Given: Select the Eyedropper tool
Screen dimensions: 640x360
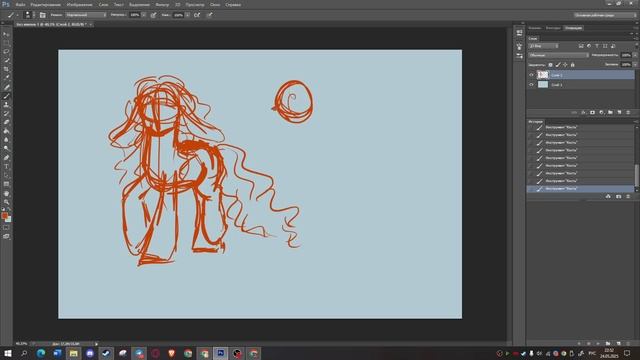Looking at the screenshot, I should 6,78.
